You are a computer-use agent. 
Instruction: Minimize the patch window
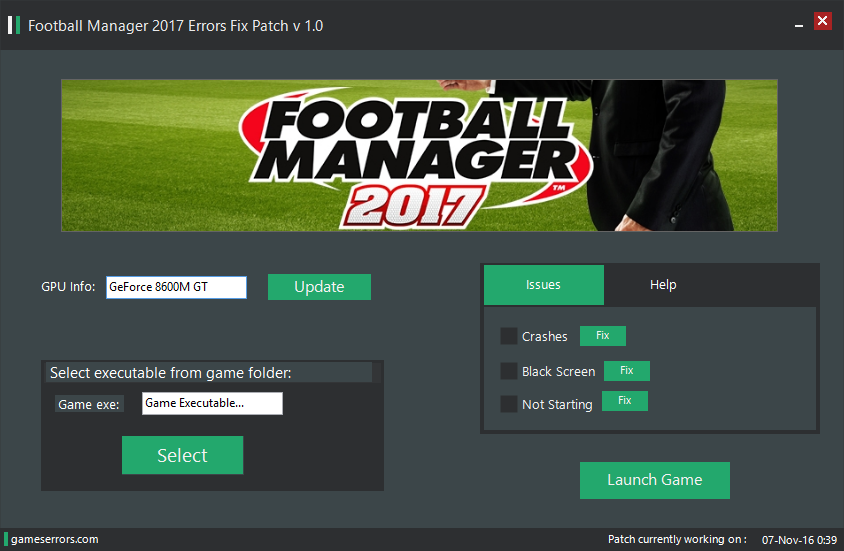click(799, 25)
